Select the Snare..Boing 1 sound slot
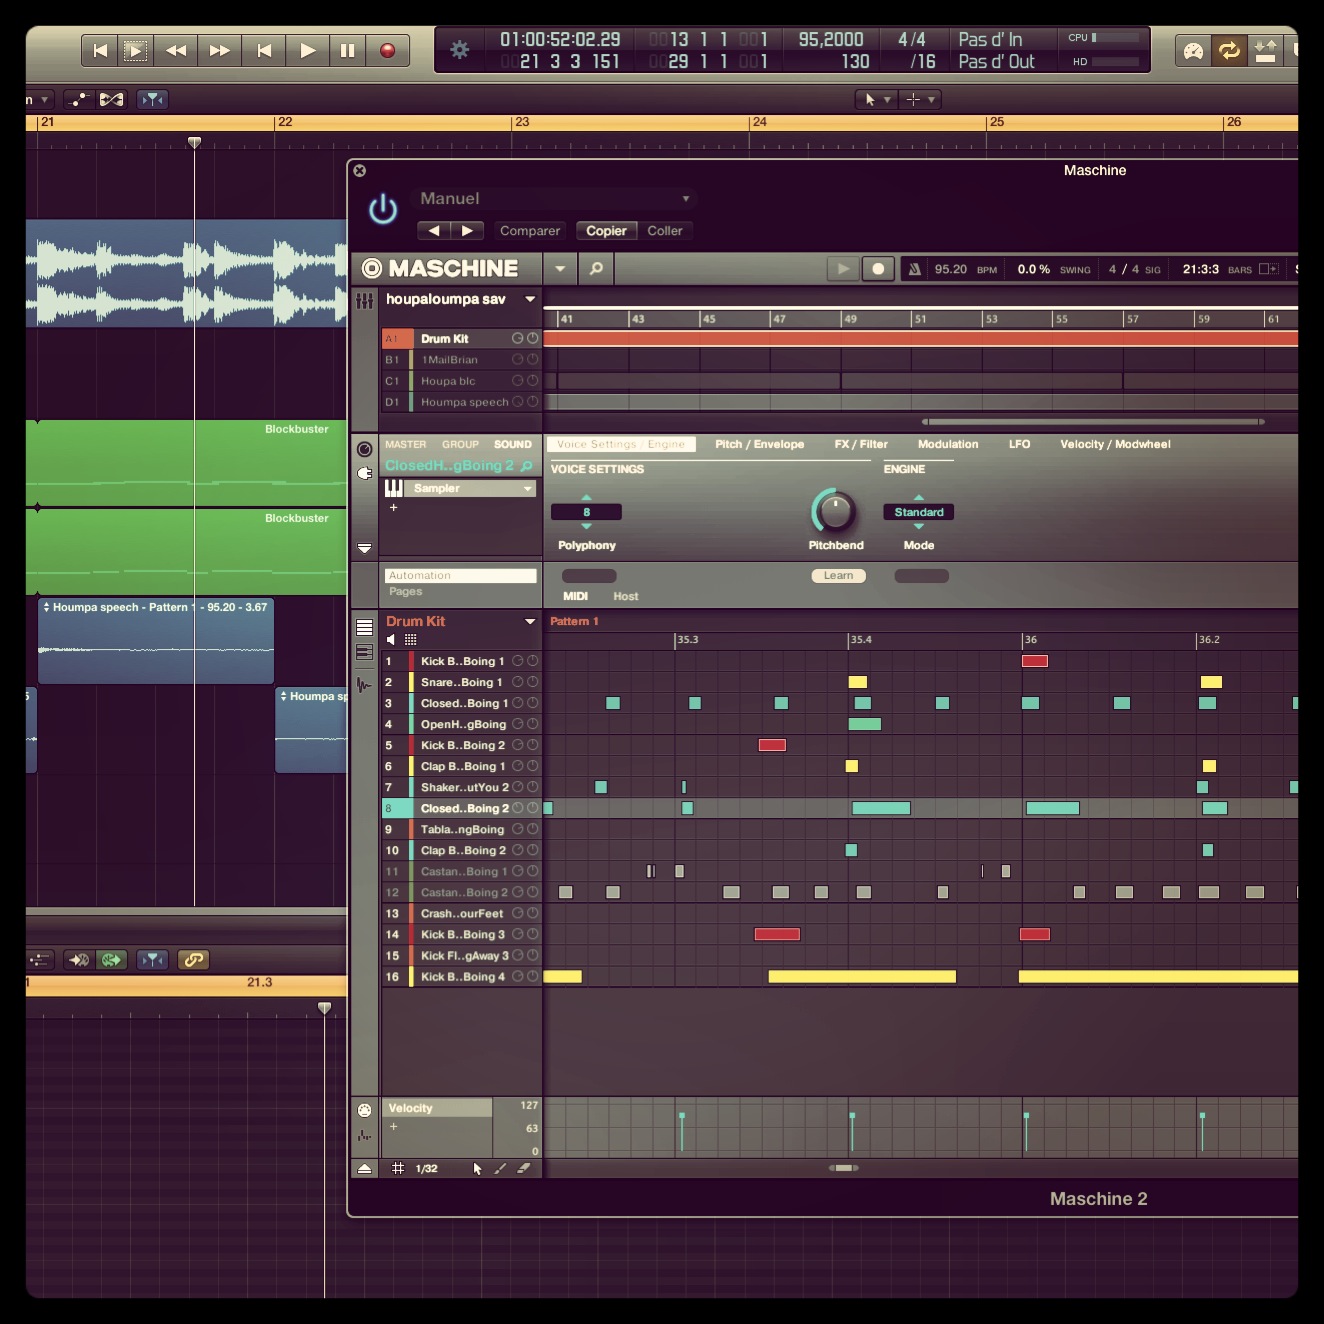 pyautogui.click(x=461, y=682)
